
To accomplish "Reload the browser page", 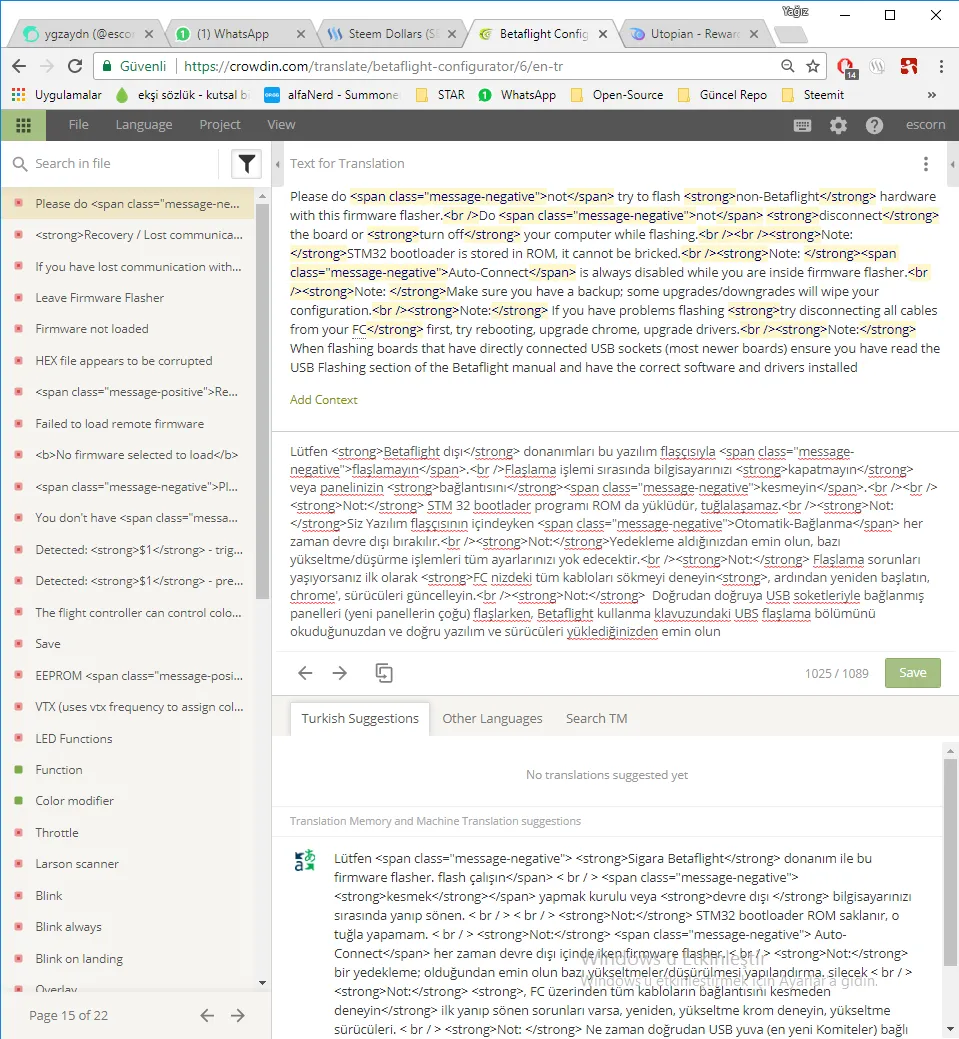I will tap(75, 66).
